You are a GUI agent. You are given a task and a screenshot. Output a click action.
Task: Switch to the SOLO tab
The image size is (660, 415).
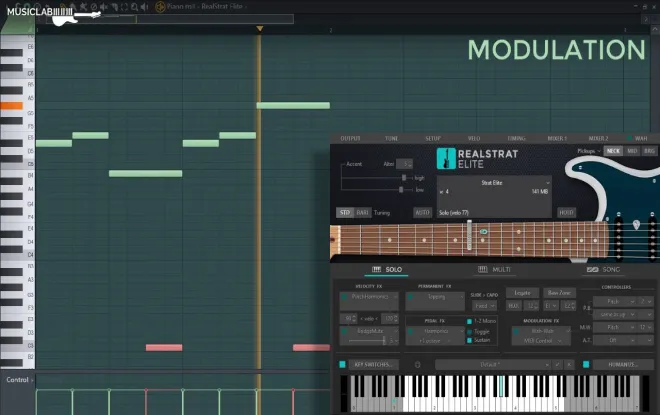pyautogui.click(x=387, y=269)
